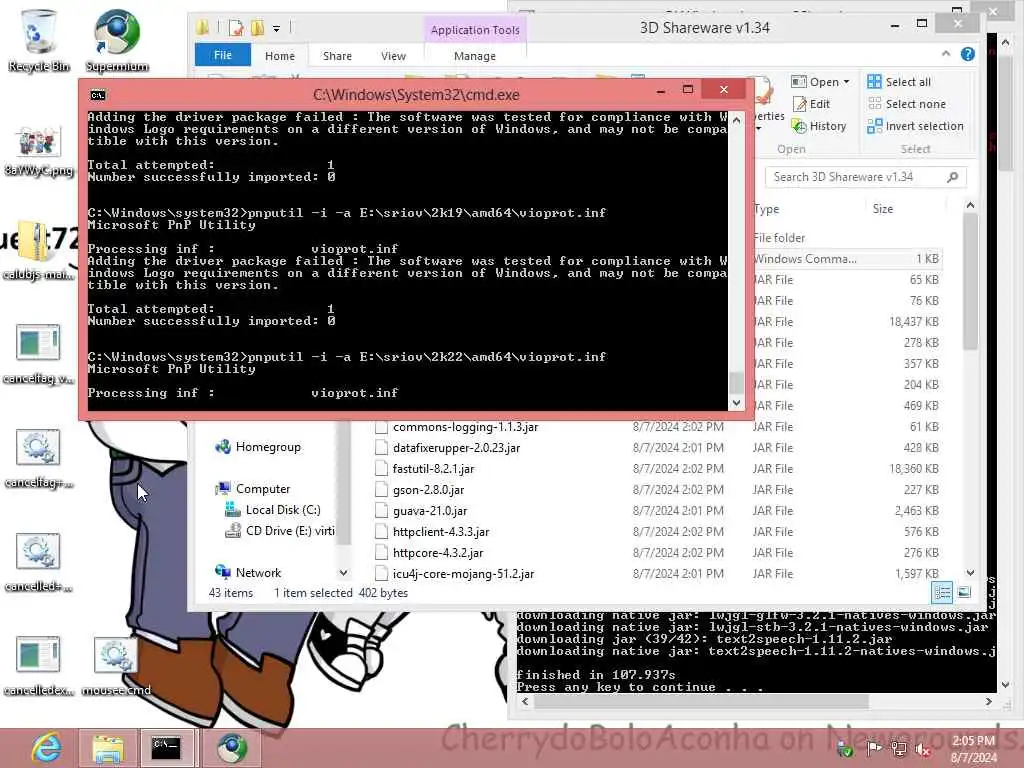This screenshot has width=1024, height=768.
Task: Select commons-logging-1.1.3.jar file
Action: coord(465,427)
